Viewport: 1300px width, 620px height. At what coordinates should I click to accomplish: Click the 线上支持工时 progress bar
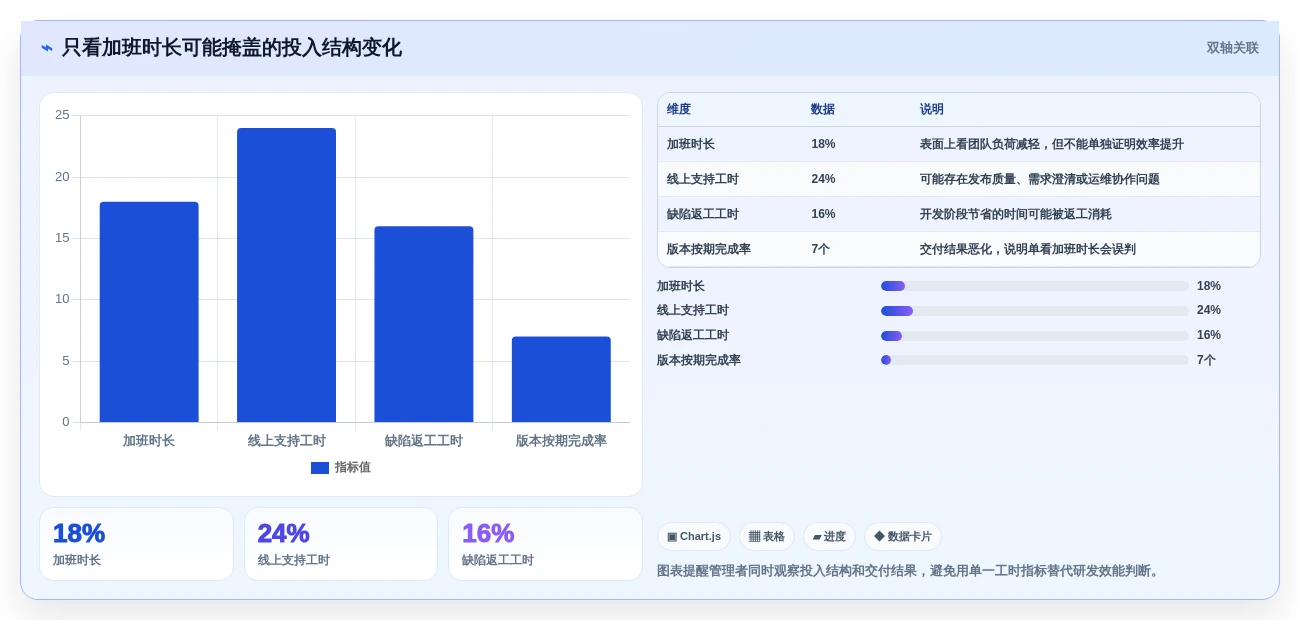1035,311
